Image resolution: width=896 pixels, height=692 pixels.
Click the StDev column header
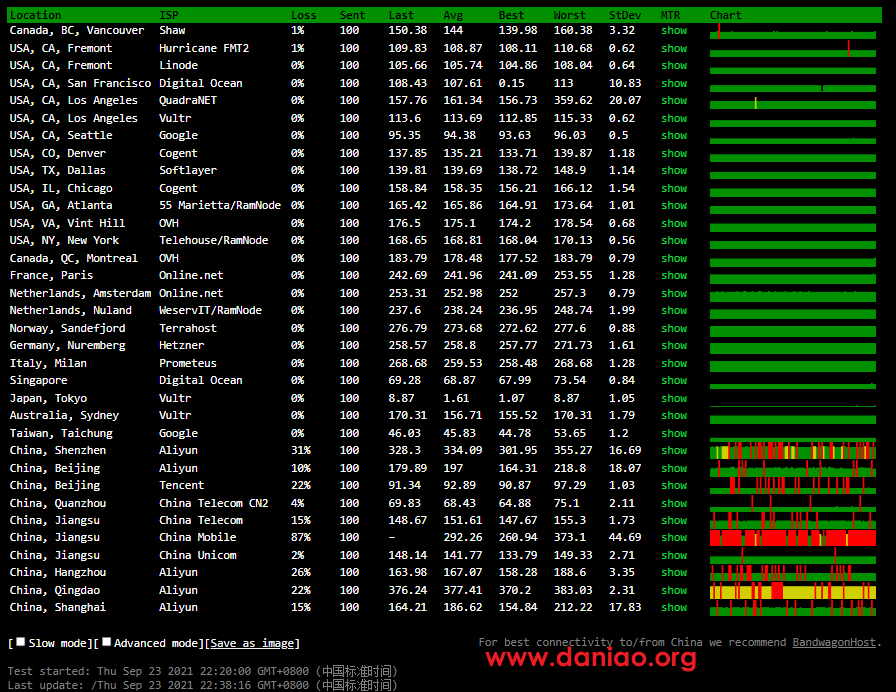tap(625, 15)
